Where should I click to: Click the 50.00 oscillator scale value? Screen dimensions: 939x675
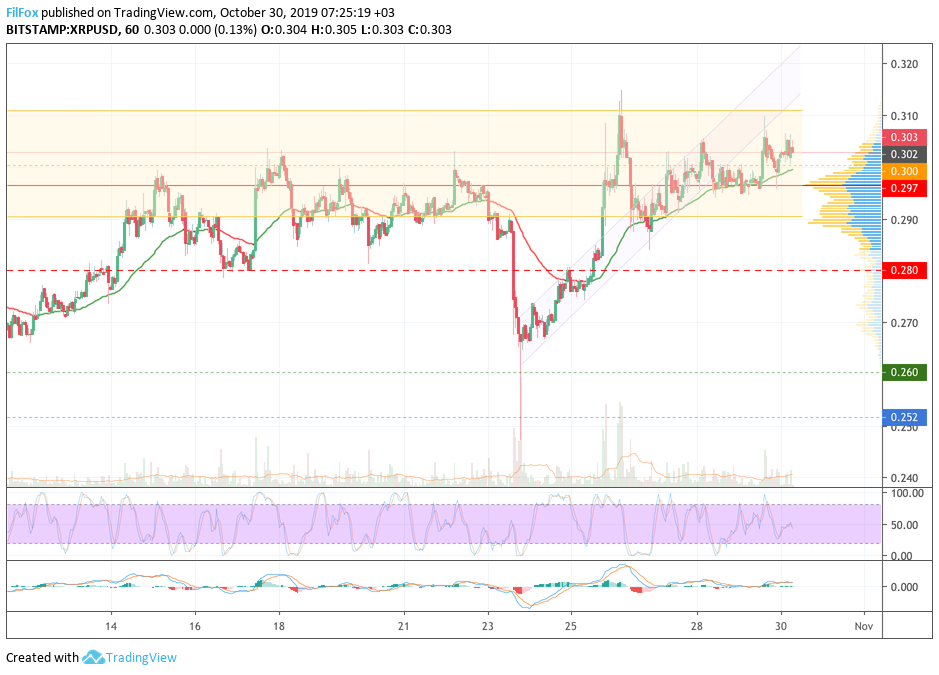click(x=905, y=525)
